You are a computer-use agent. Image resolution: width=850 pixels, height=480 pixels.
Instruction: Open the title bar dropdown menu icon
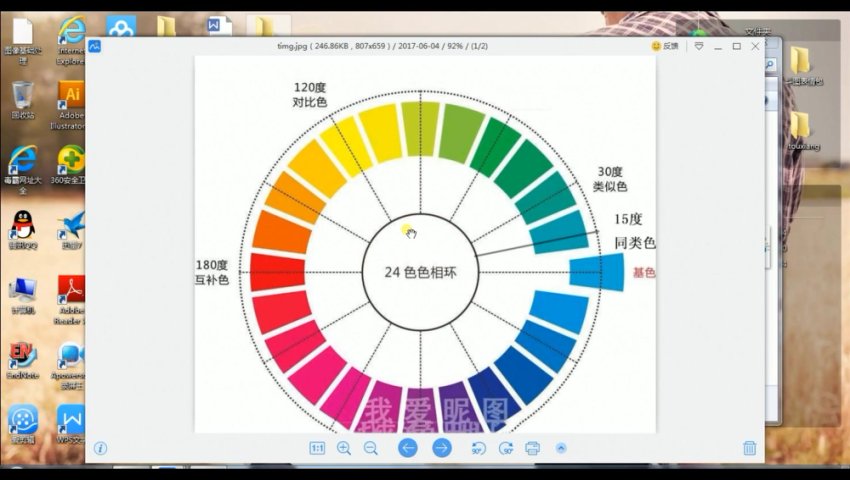(699, 46)
